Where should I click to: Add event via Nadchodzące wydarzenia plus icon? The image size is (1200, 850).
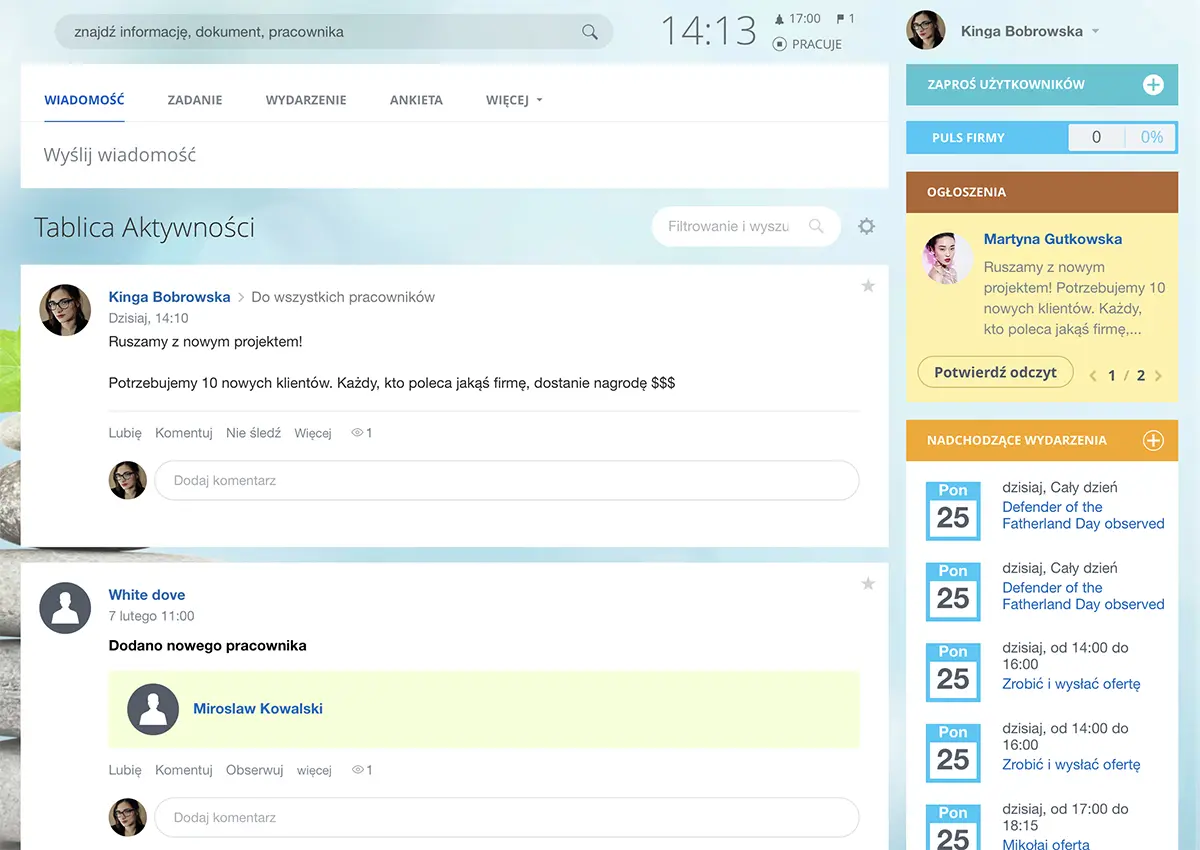pyautogui.click(x=1153, y=440)
